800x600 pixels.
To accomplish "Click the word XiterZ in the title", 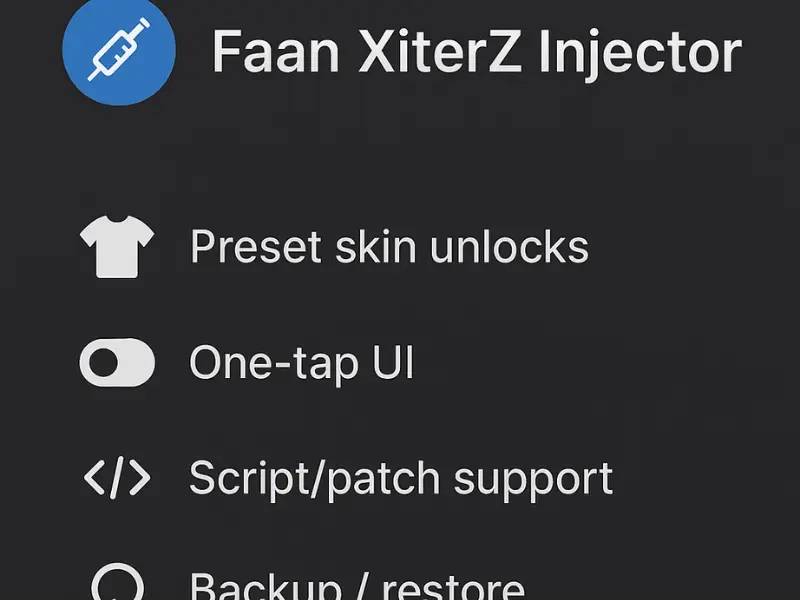I will coord(440,51).
